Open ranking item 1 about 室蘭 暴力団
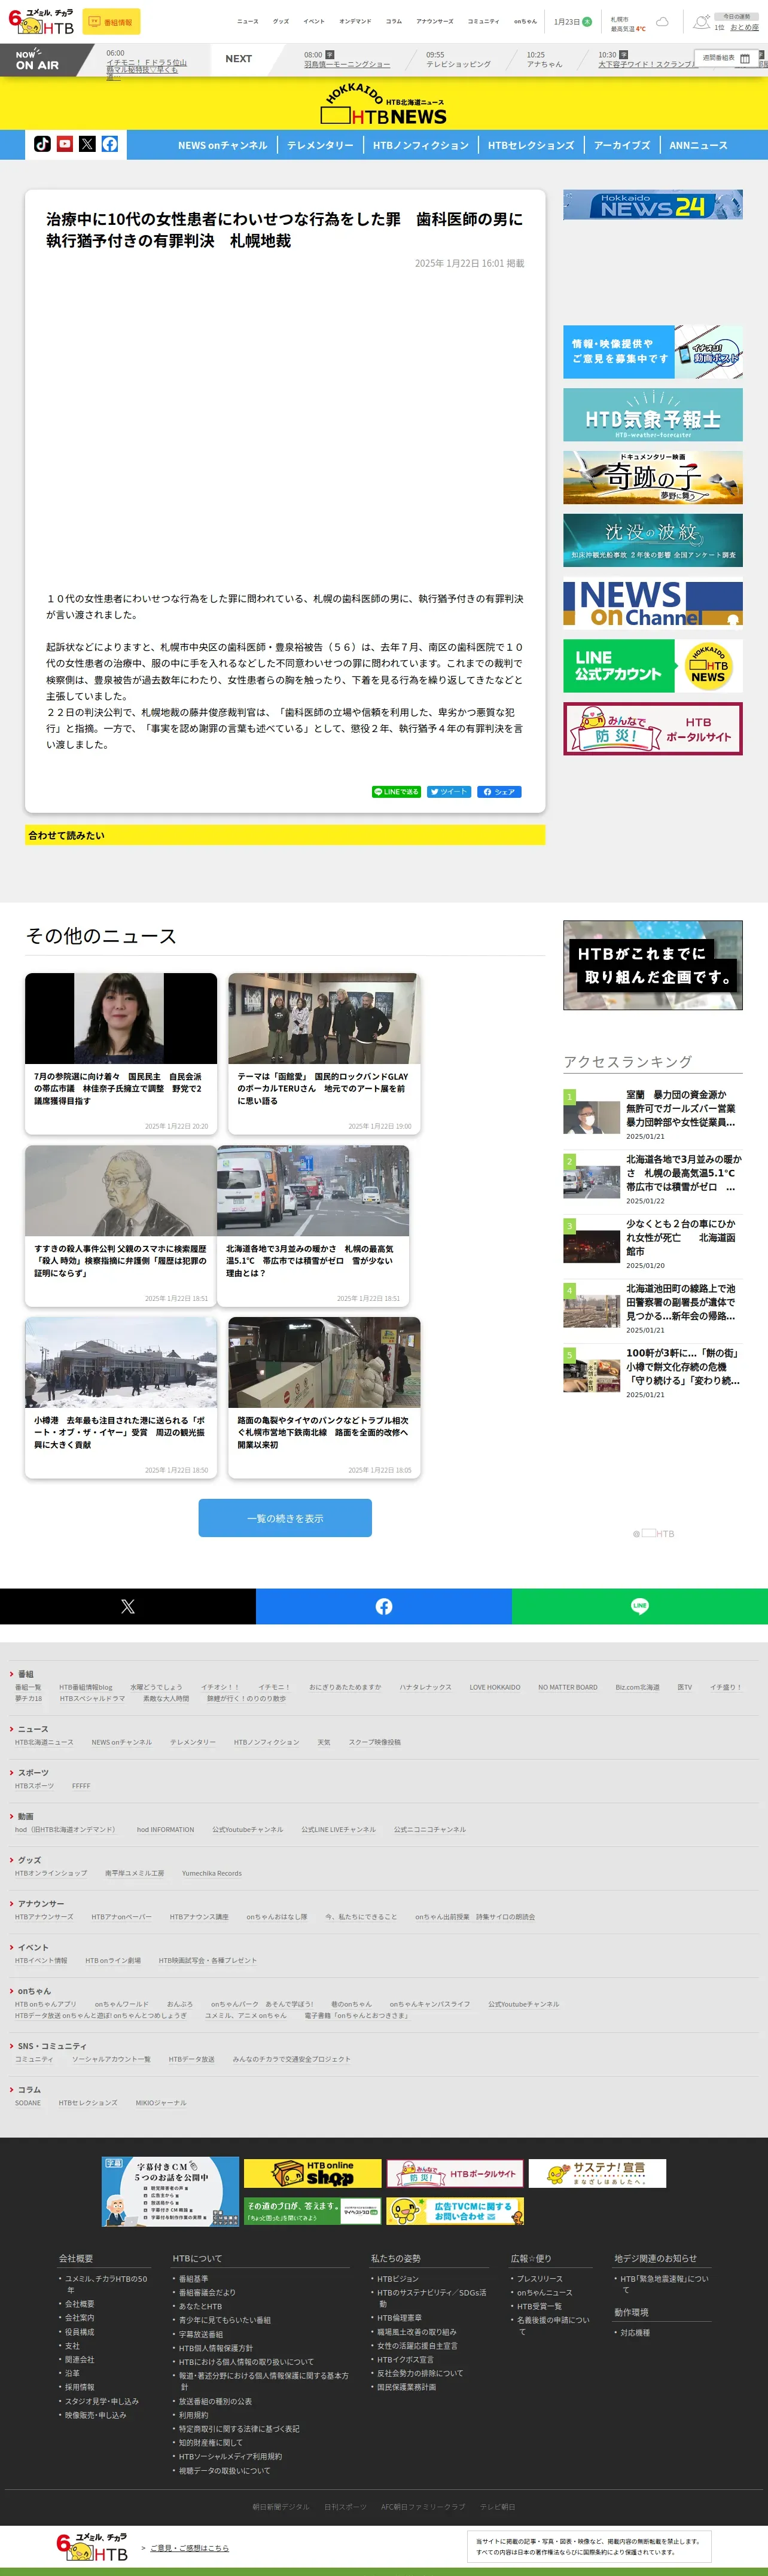 pyautogui.click(x=653, y=1115)
